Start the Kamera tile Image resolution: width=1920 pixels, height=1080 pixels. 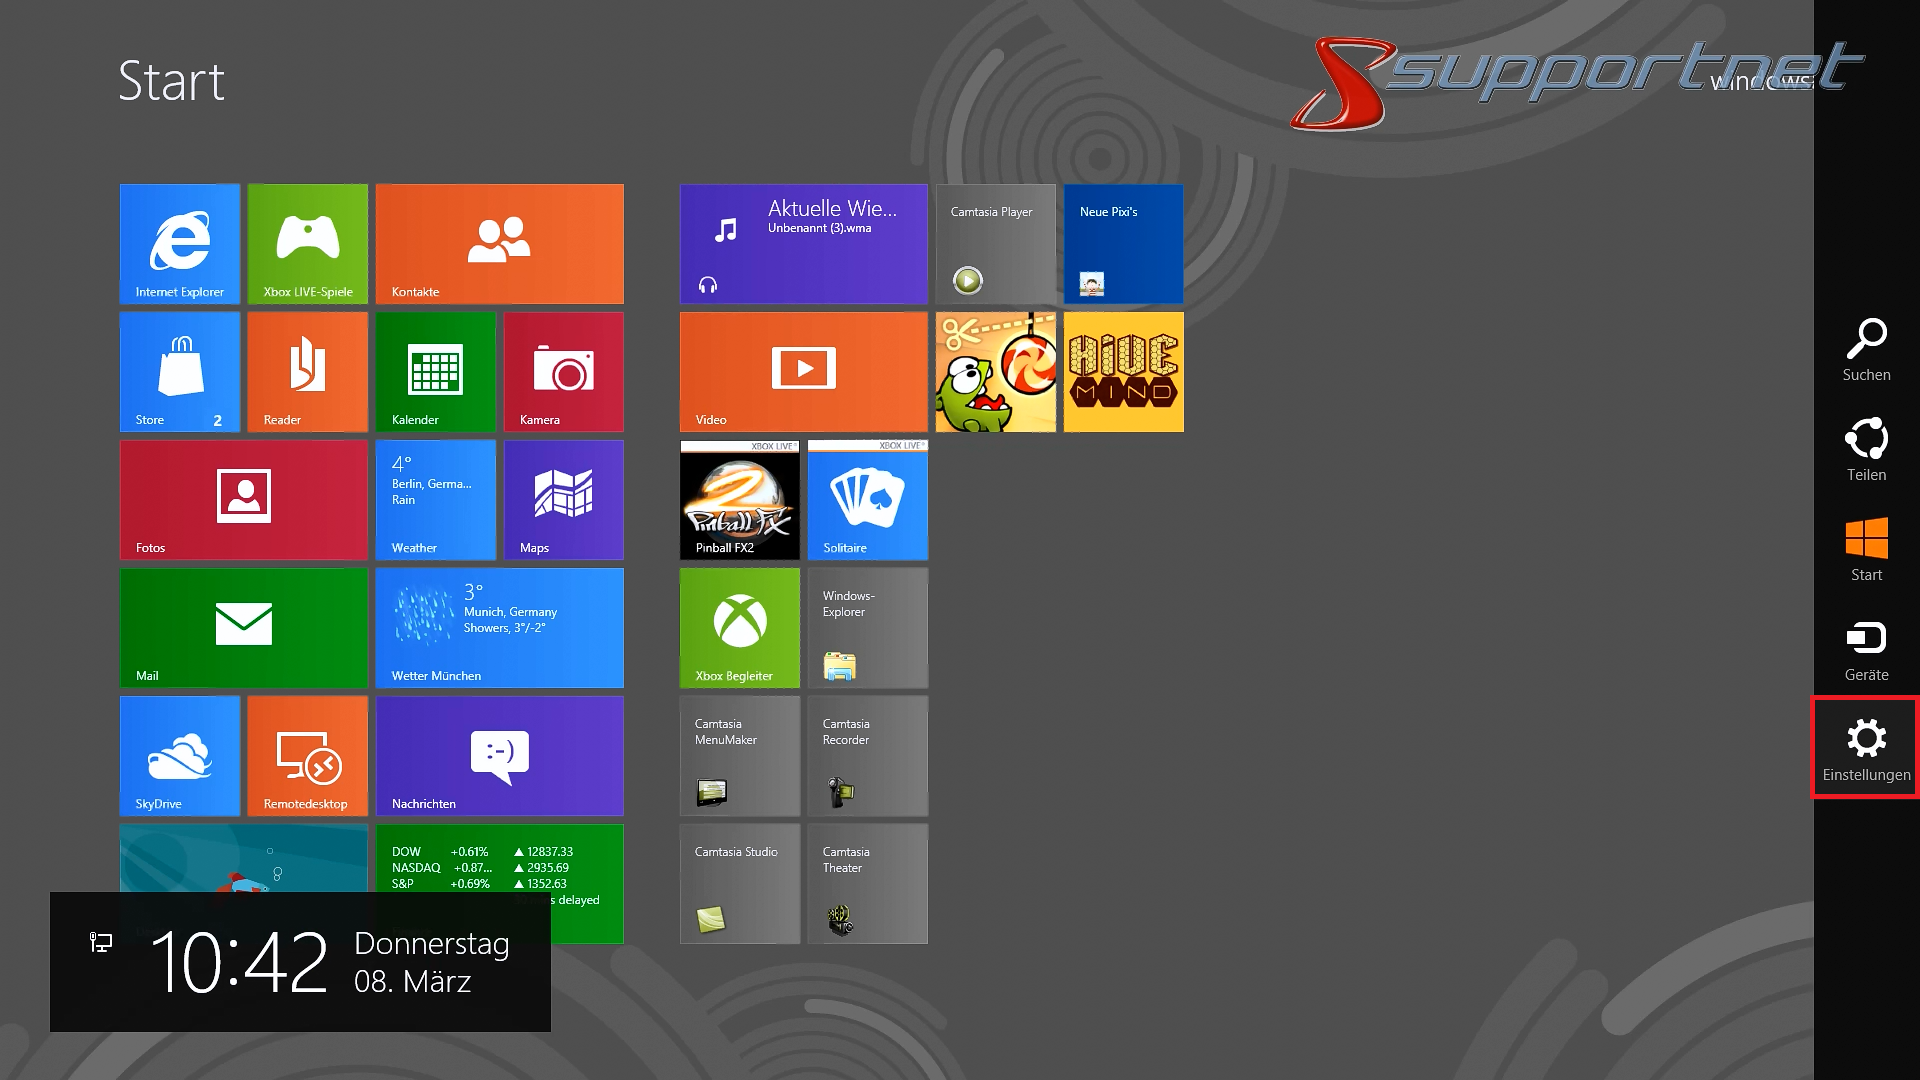[x=564, y=372]
